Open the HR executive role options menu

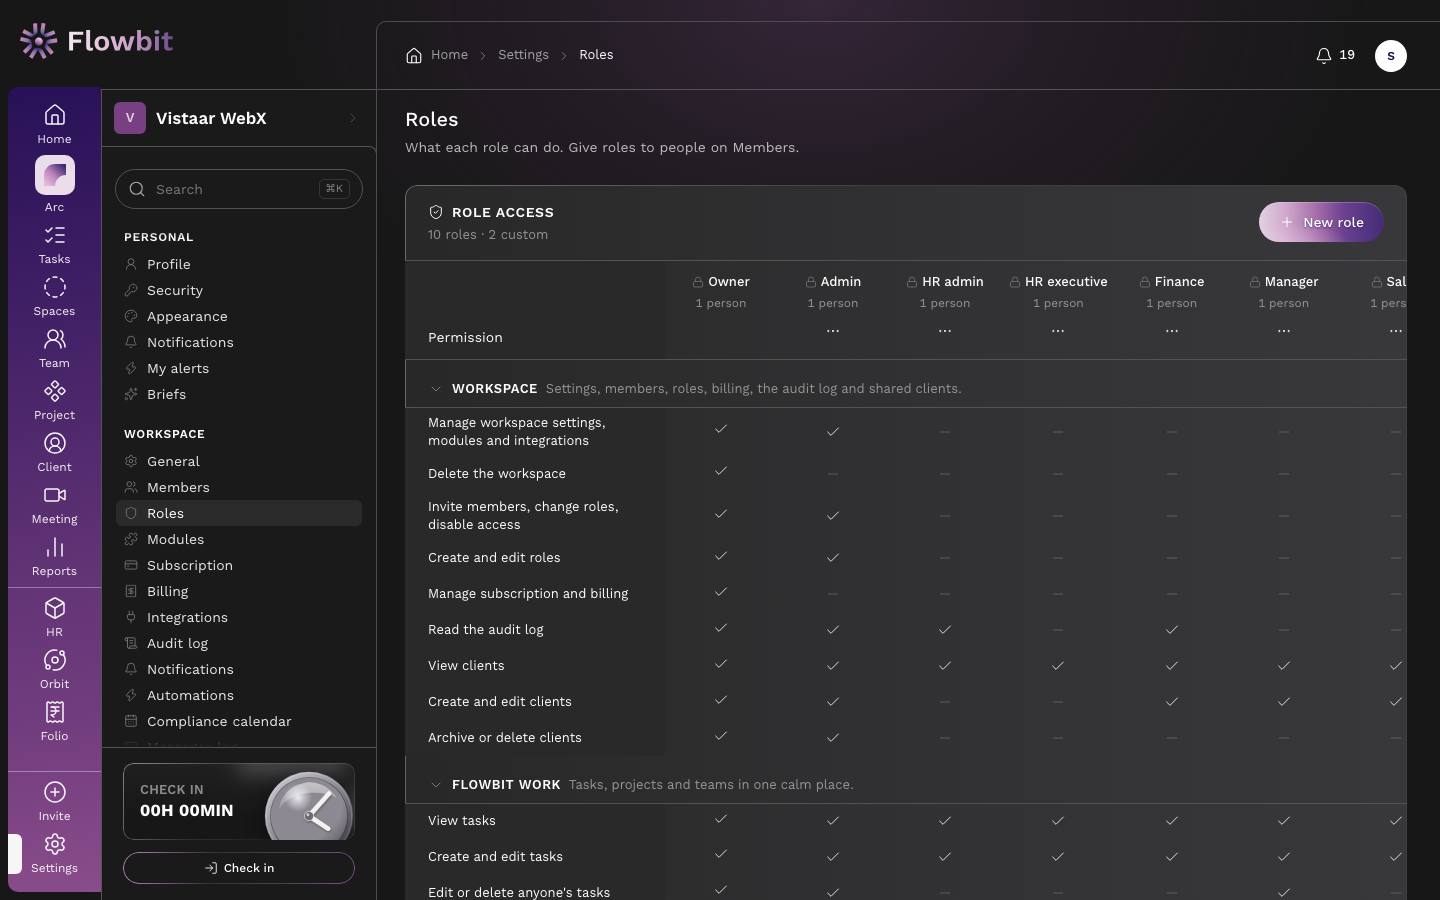[1058, 331]
